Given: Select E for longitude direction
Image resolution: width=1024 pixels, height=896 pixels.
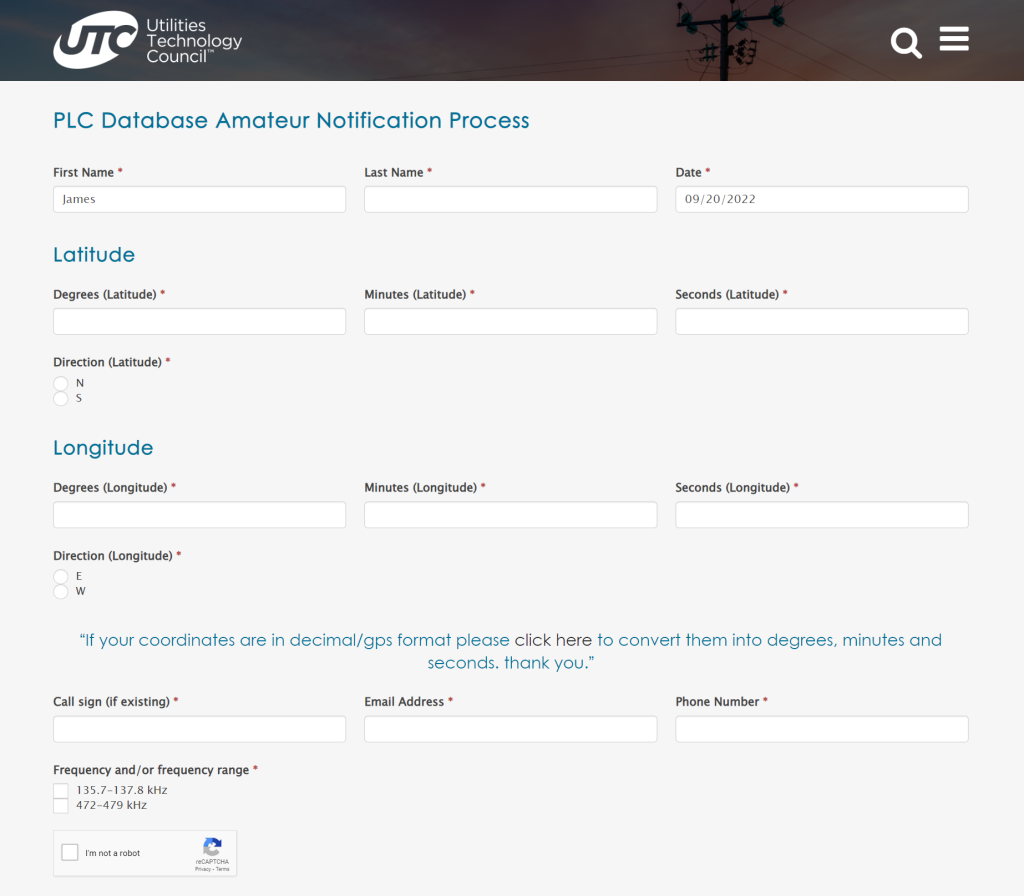Looking at the screenshot, I should click(61, 577).
